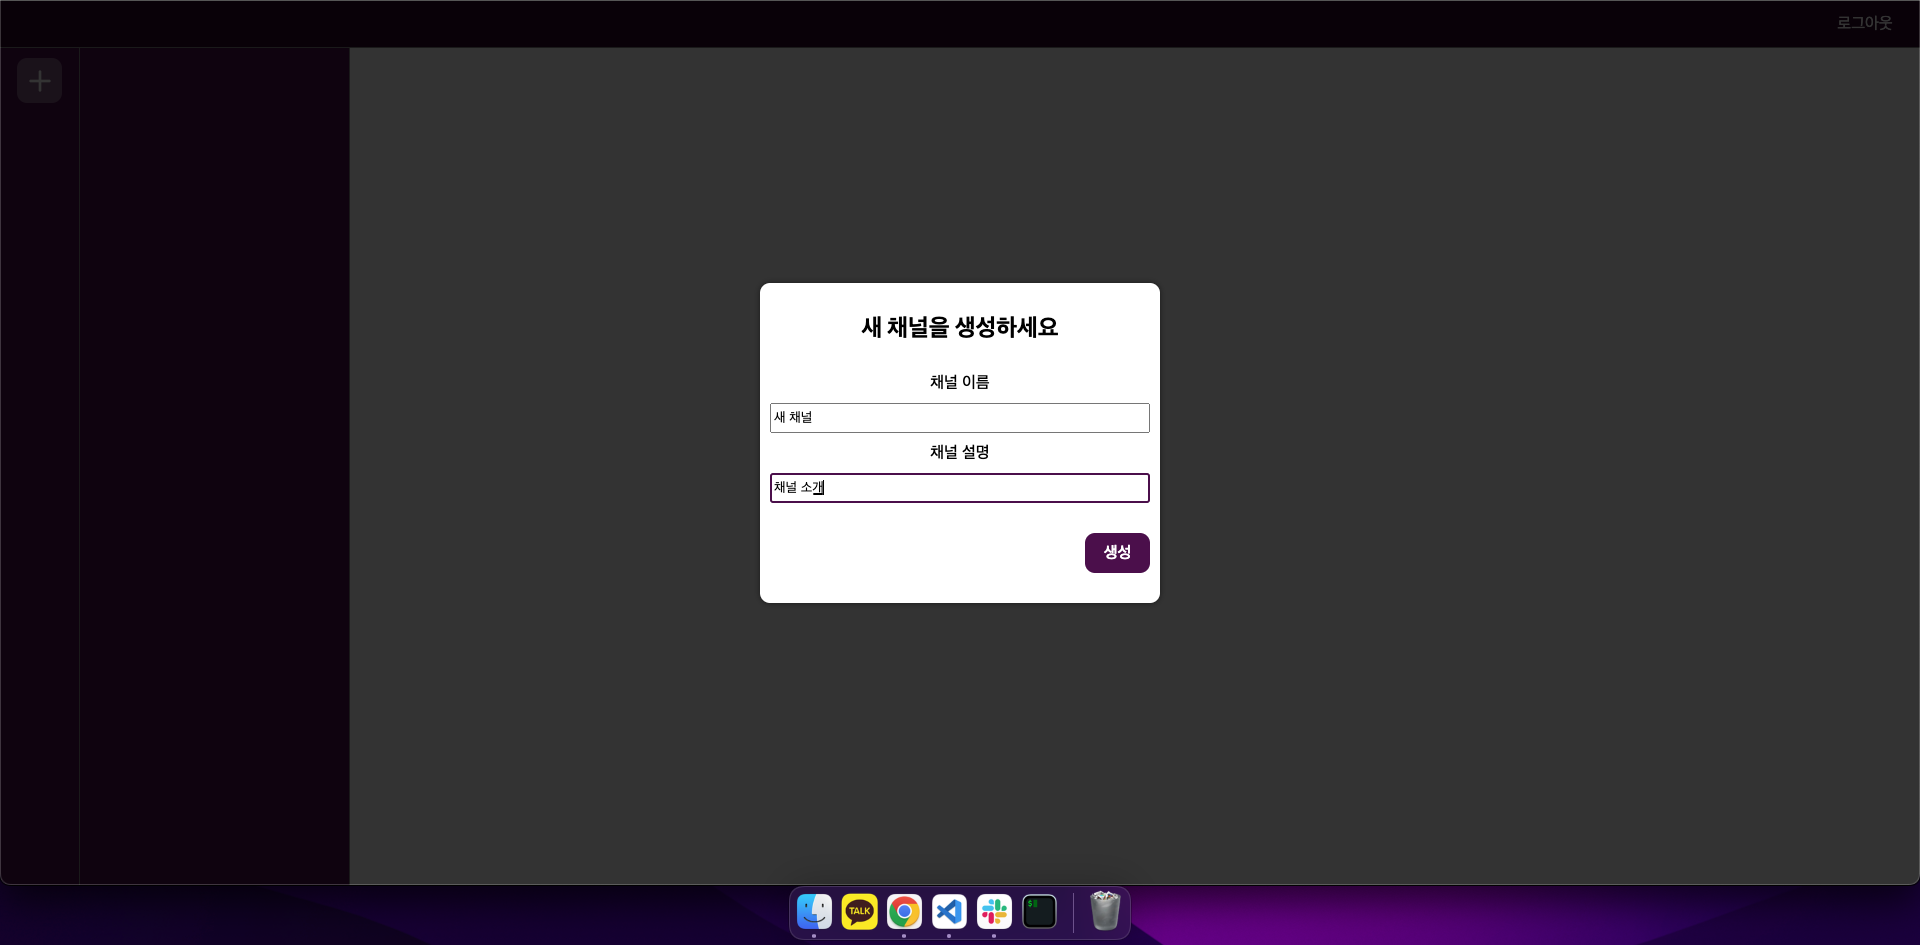The width and height of the screenshot is (1920, 945).
Task: Open Finder from the dock
Action: [813, 911]
